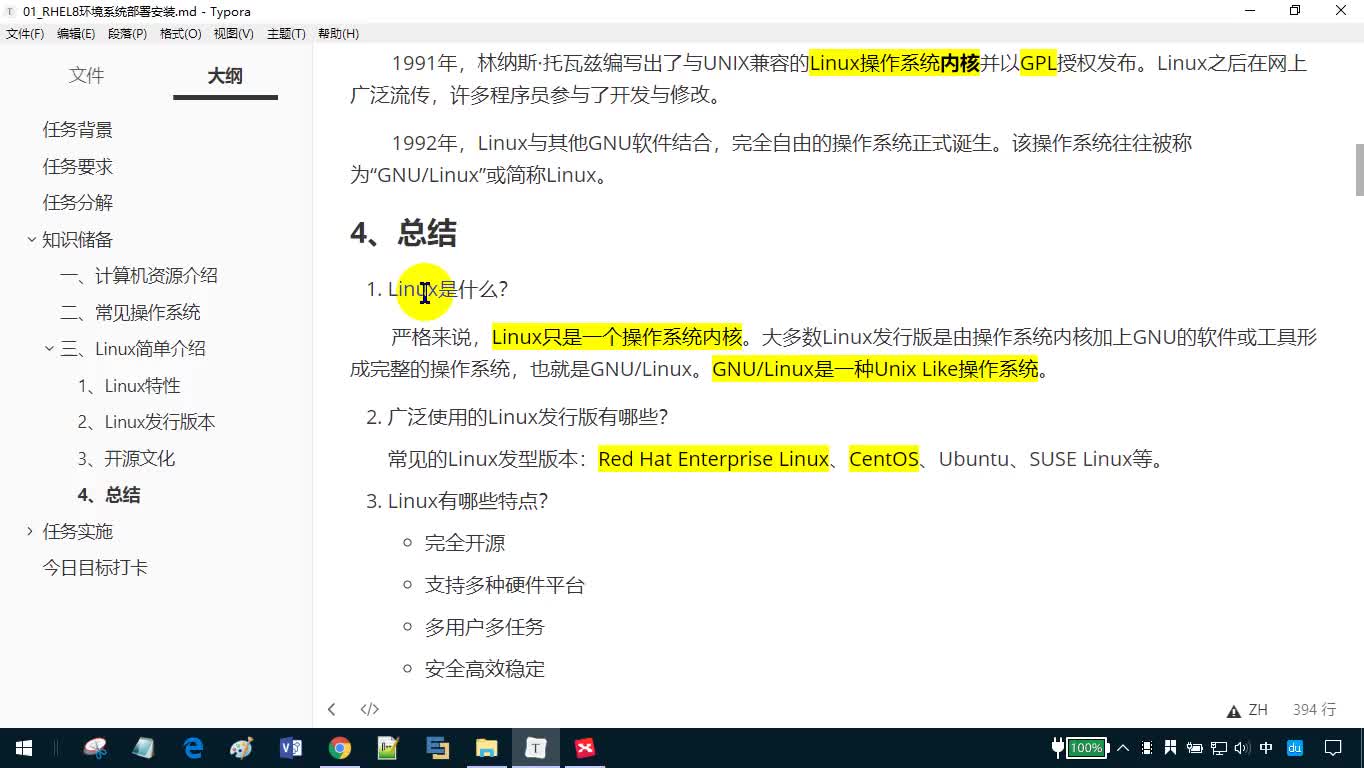Open the VMware Workstation taskbar icon

pyautogui.click(x=437, y=748)
